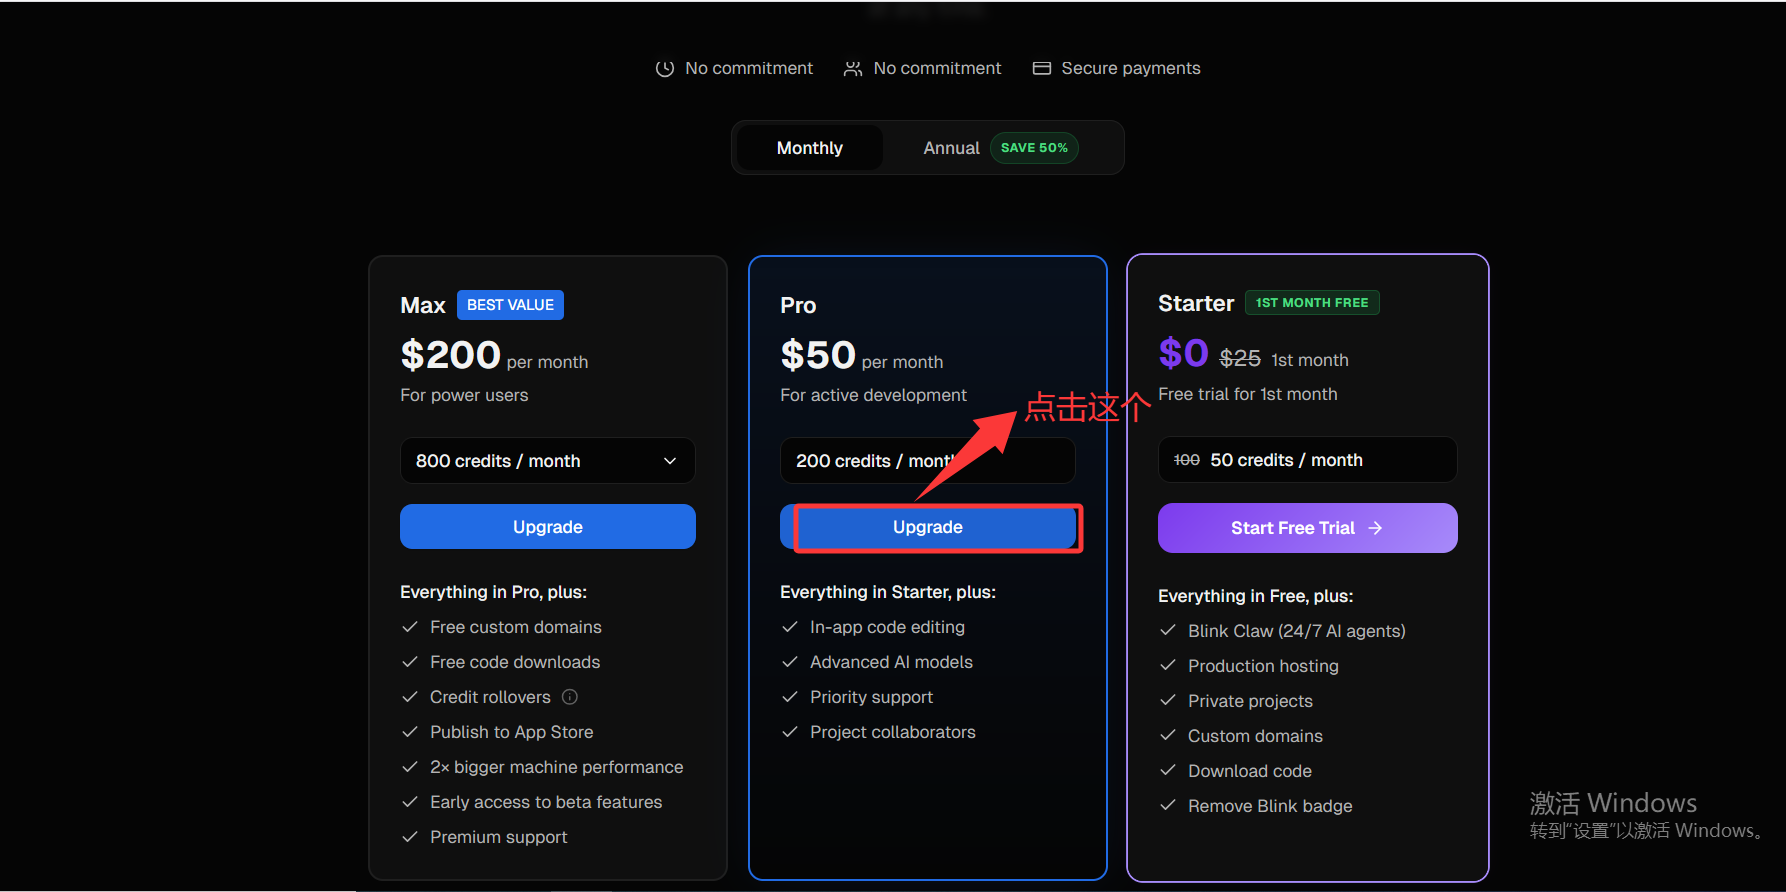Click the crossed-out $25 price
The height and width of the screenshot is (892, 1786).
1240,358
